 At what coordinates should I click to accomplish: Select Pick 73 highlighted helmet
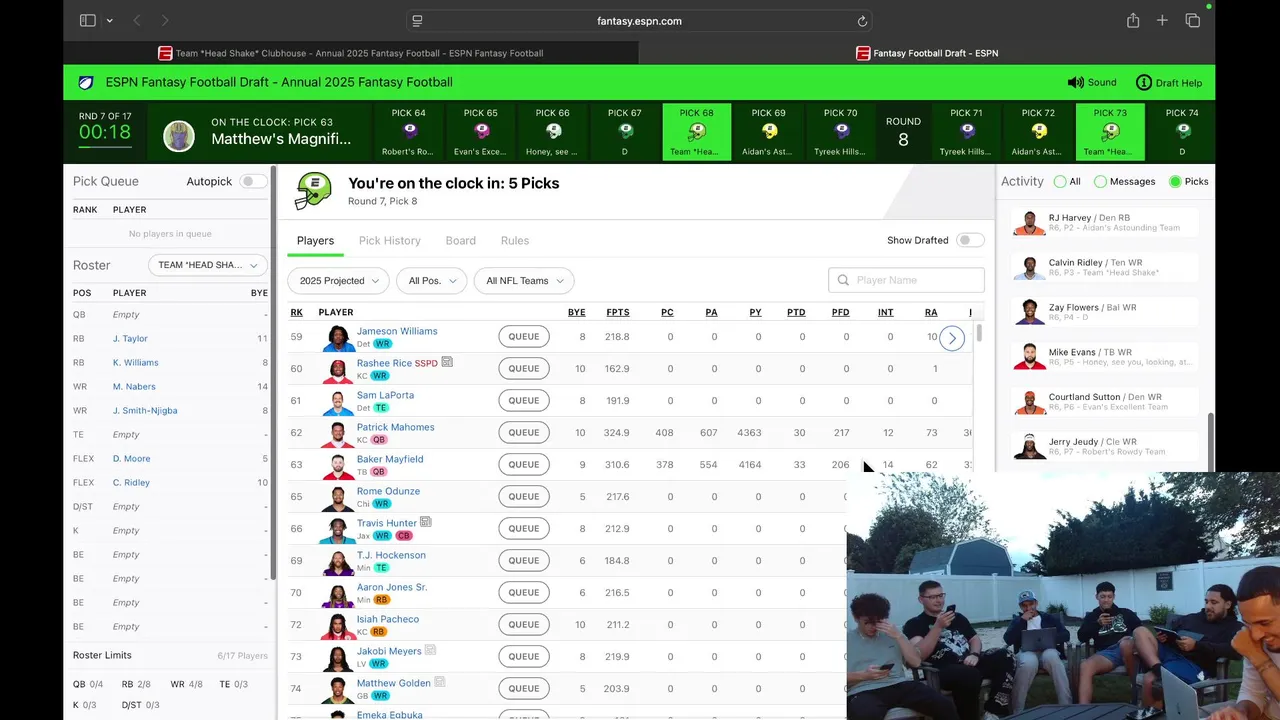[x=1111, y=131]
